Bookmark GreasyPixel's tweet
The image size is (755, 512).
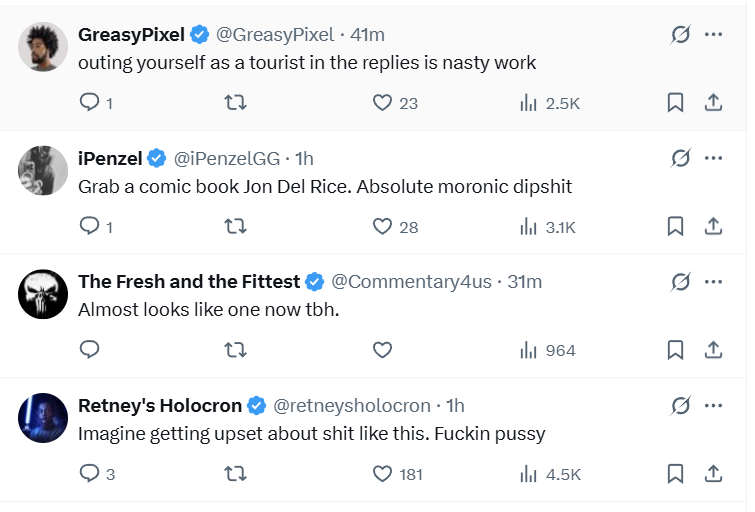pyautogui.click(x=675, y=102)
